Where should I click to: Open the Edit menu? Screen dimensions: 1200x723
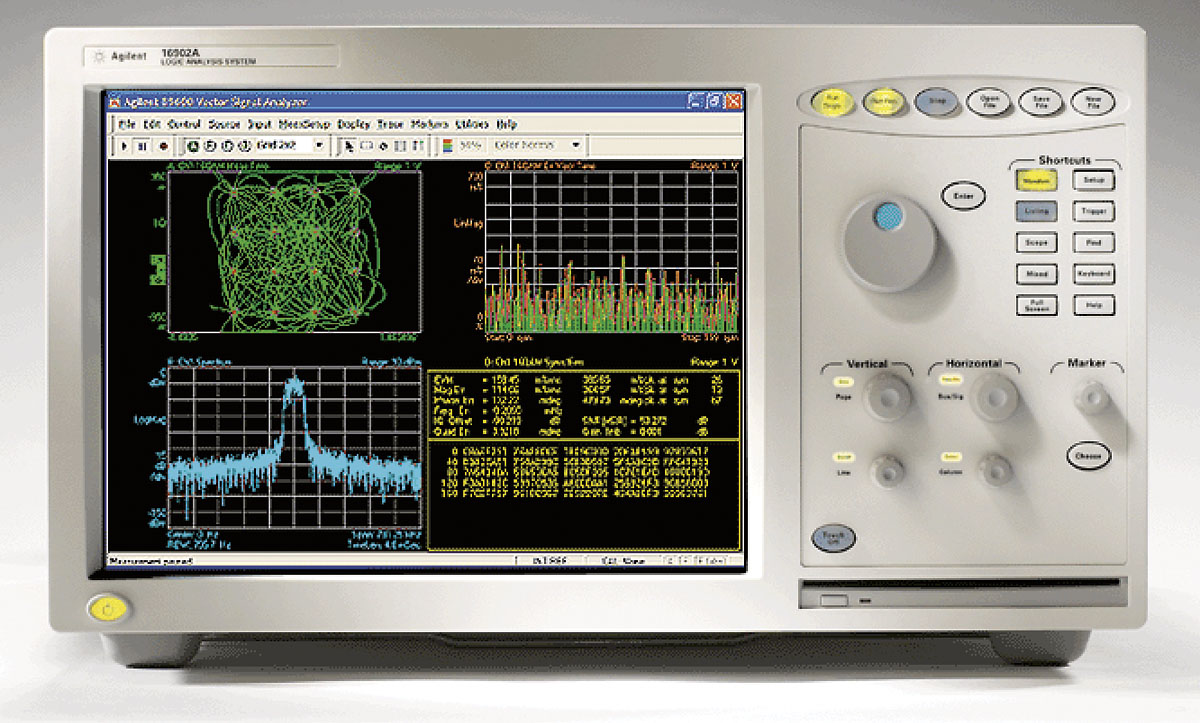point(152,124)
